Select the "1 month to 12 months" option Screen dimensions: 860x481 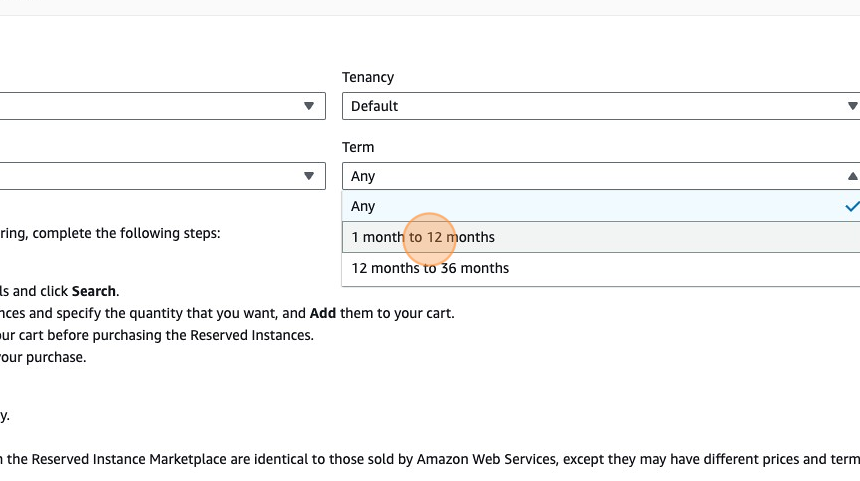point(423,237)
